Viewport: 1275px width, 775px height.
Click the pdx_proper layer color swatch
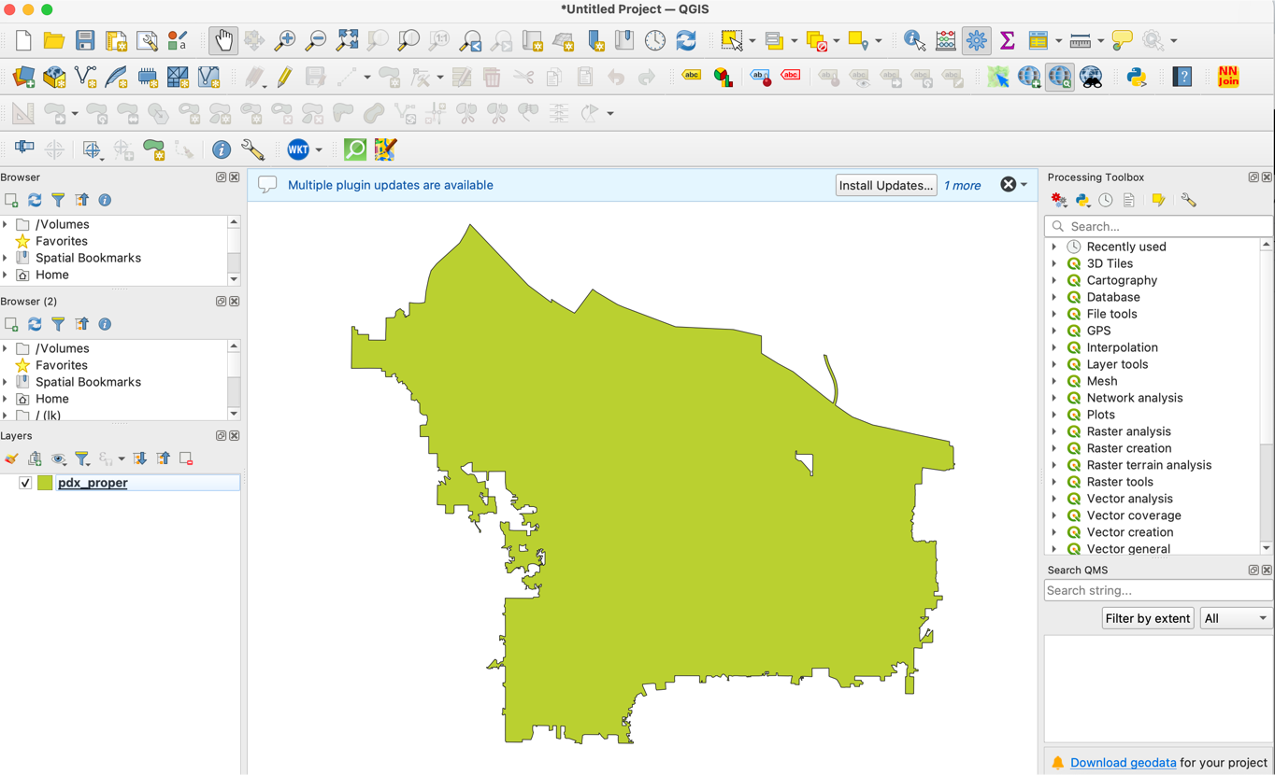pos(45,483)
